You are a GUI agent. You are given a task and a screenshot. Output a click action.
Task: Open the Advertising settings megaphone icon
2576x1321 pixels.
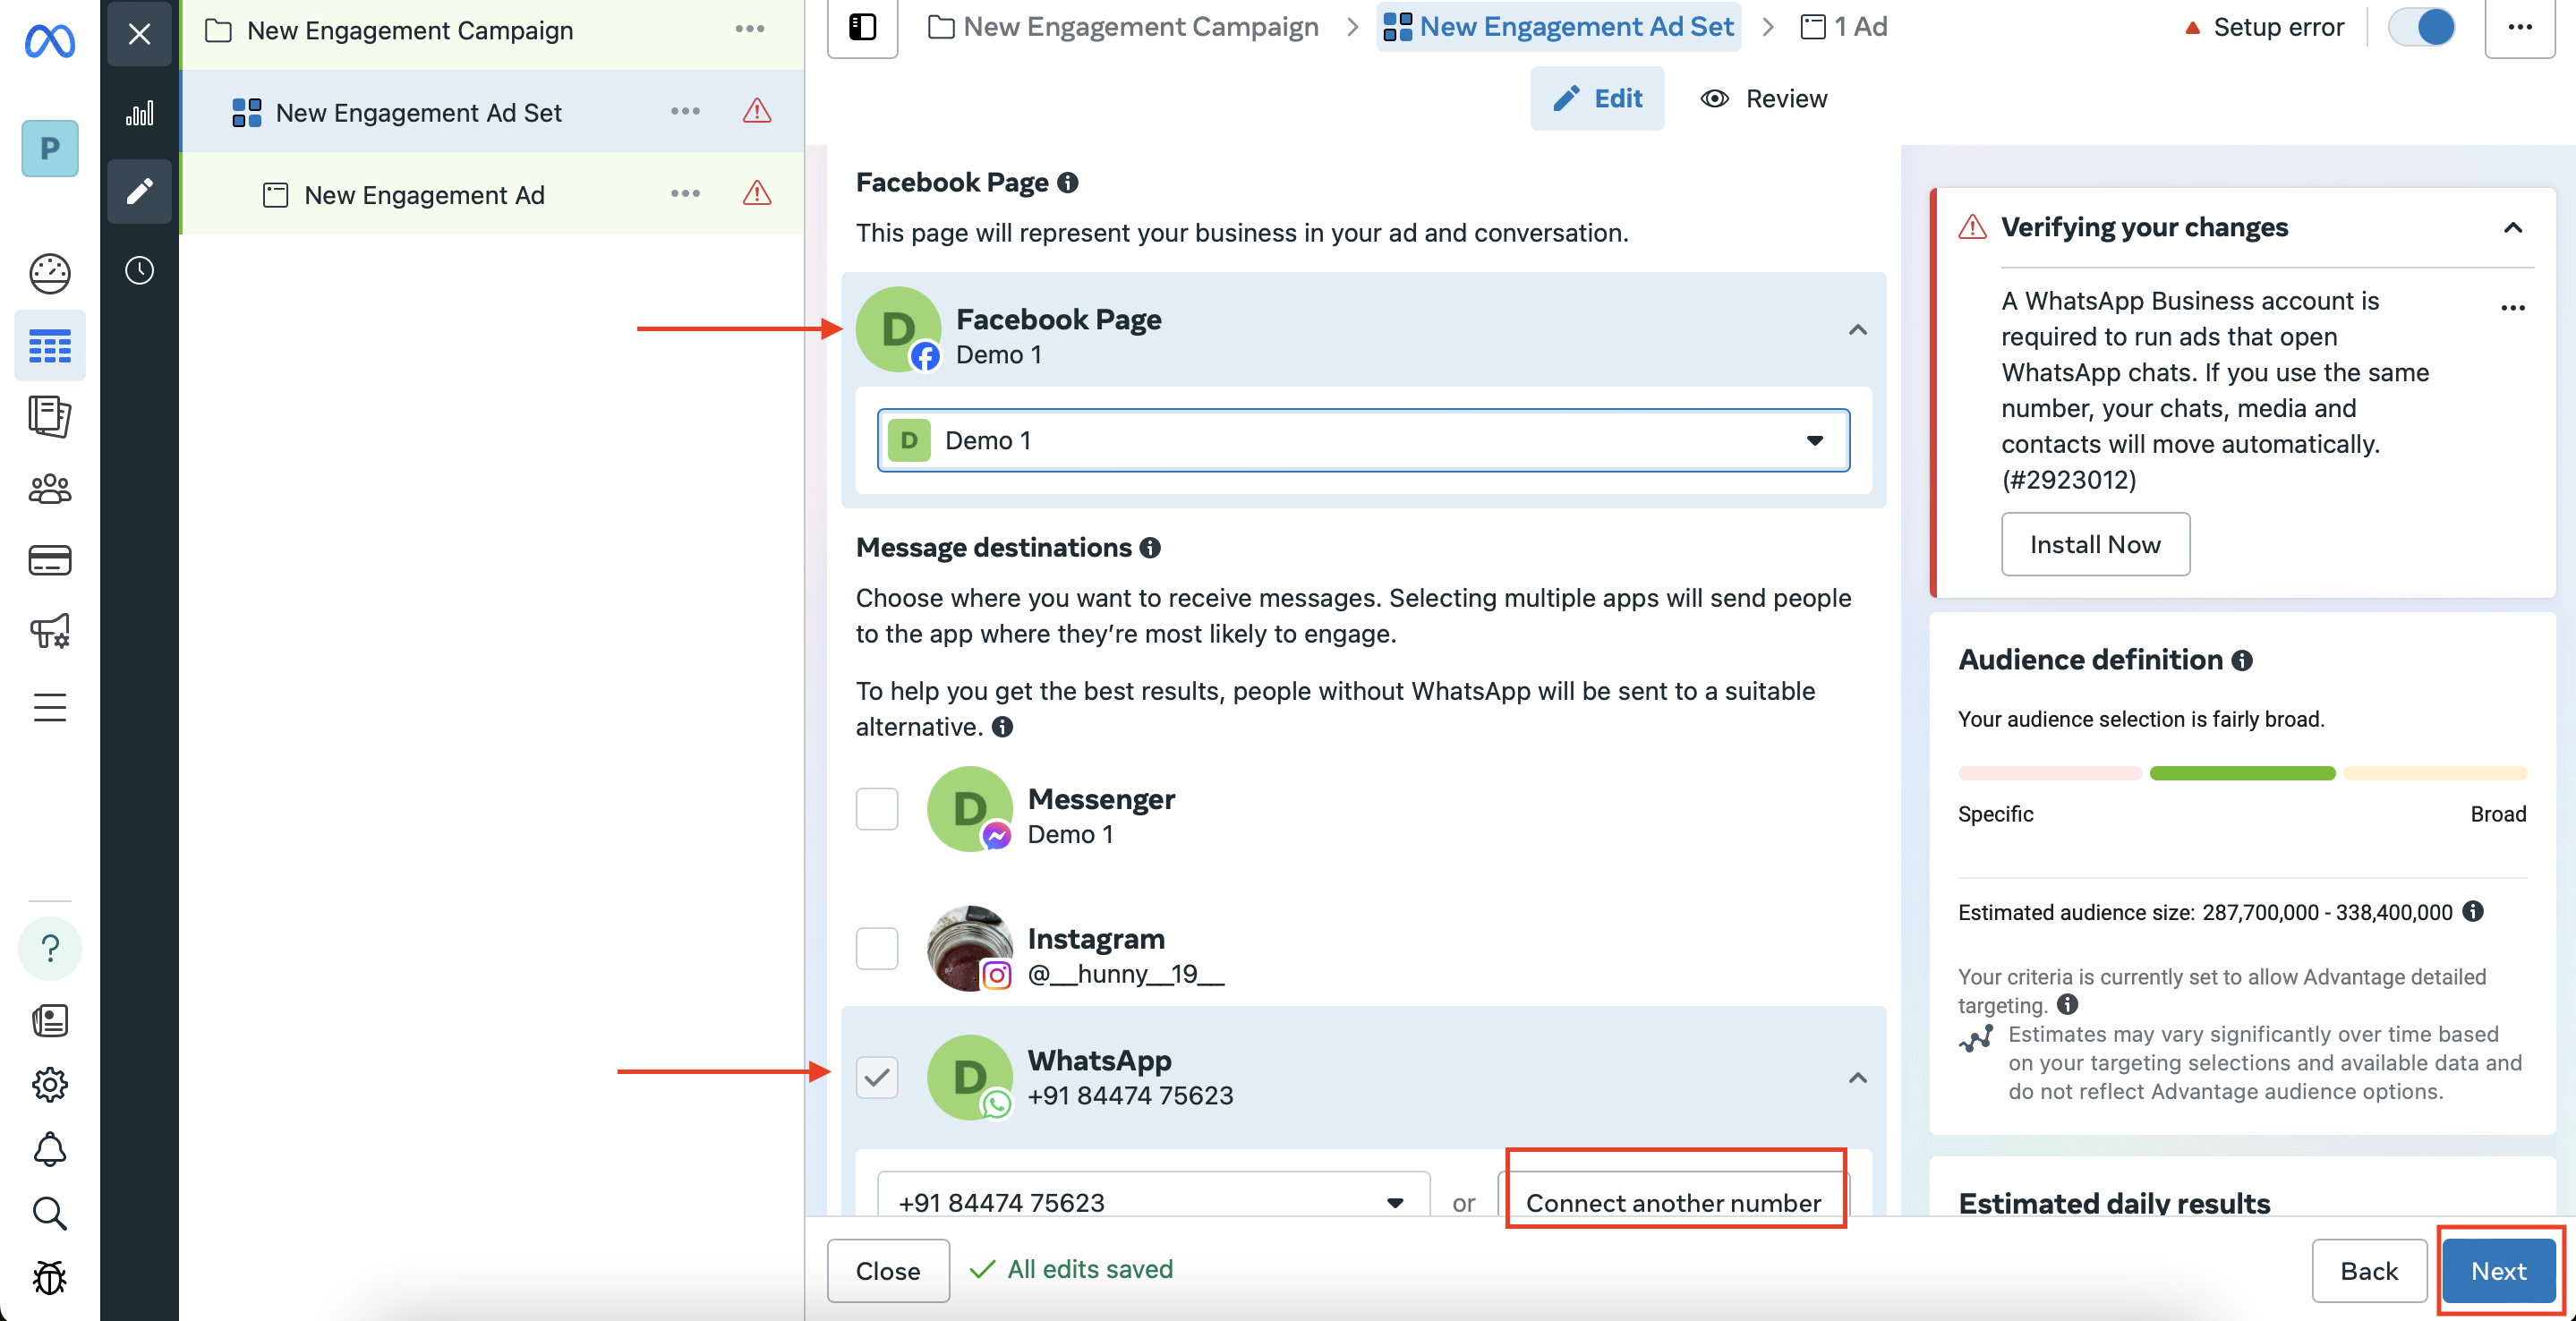point(49,631)
